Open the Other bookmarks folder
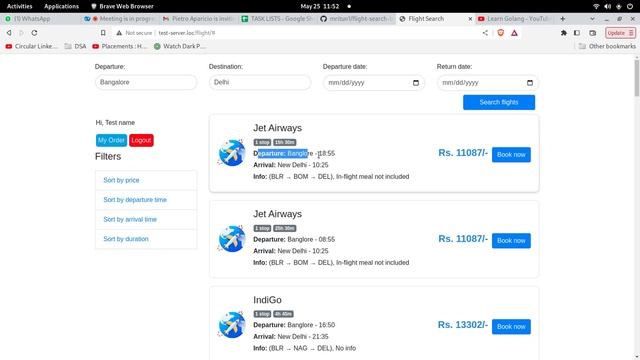 pyautogui.click(x=607, y=47)
